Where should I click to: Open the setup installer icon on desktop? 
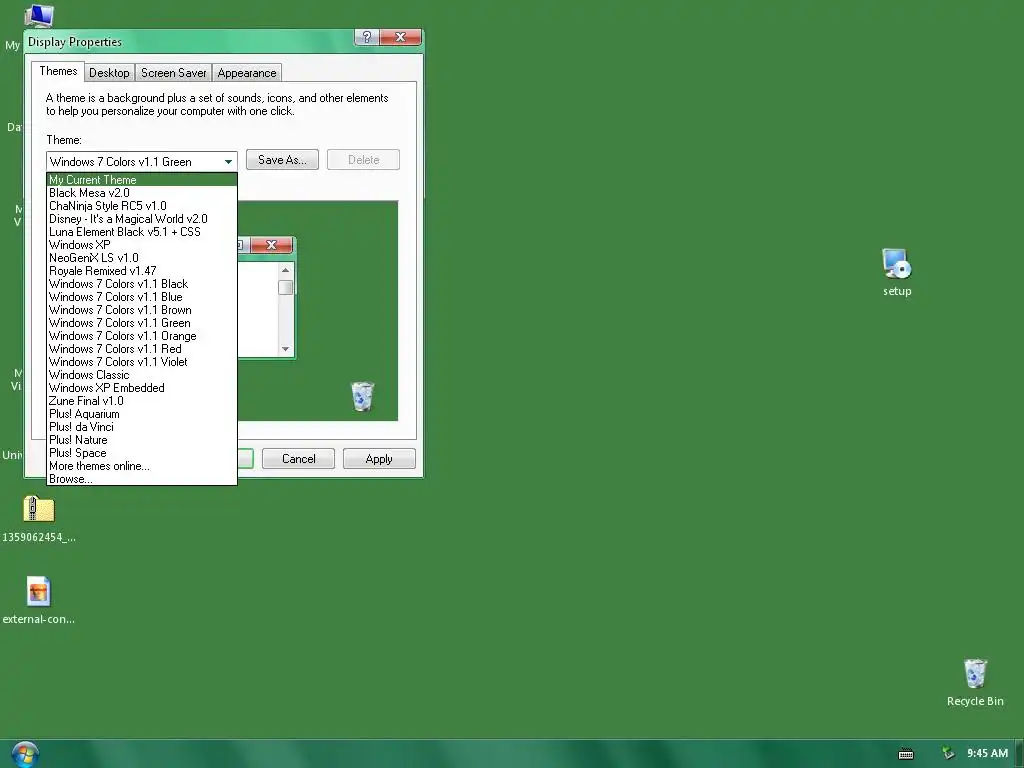pyautogui.click(x=897, y=264)
